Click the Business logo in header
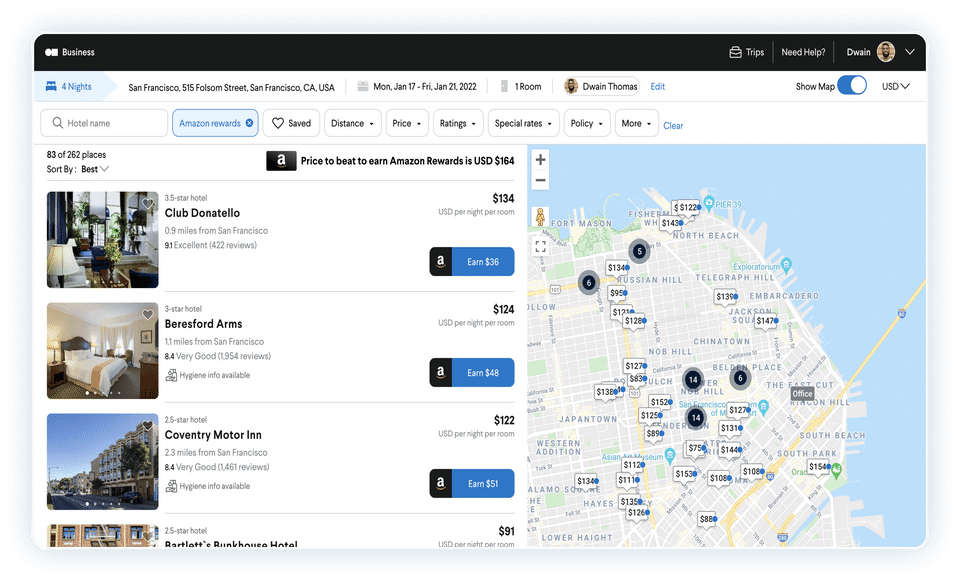Viewport: 960px width, 581px height. (x=70, y=53)
